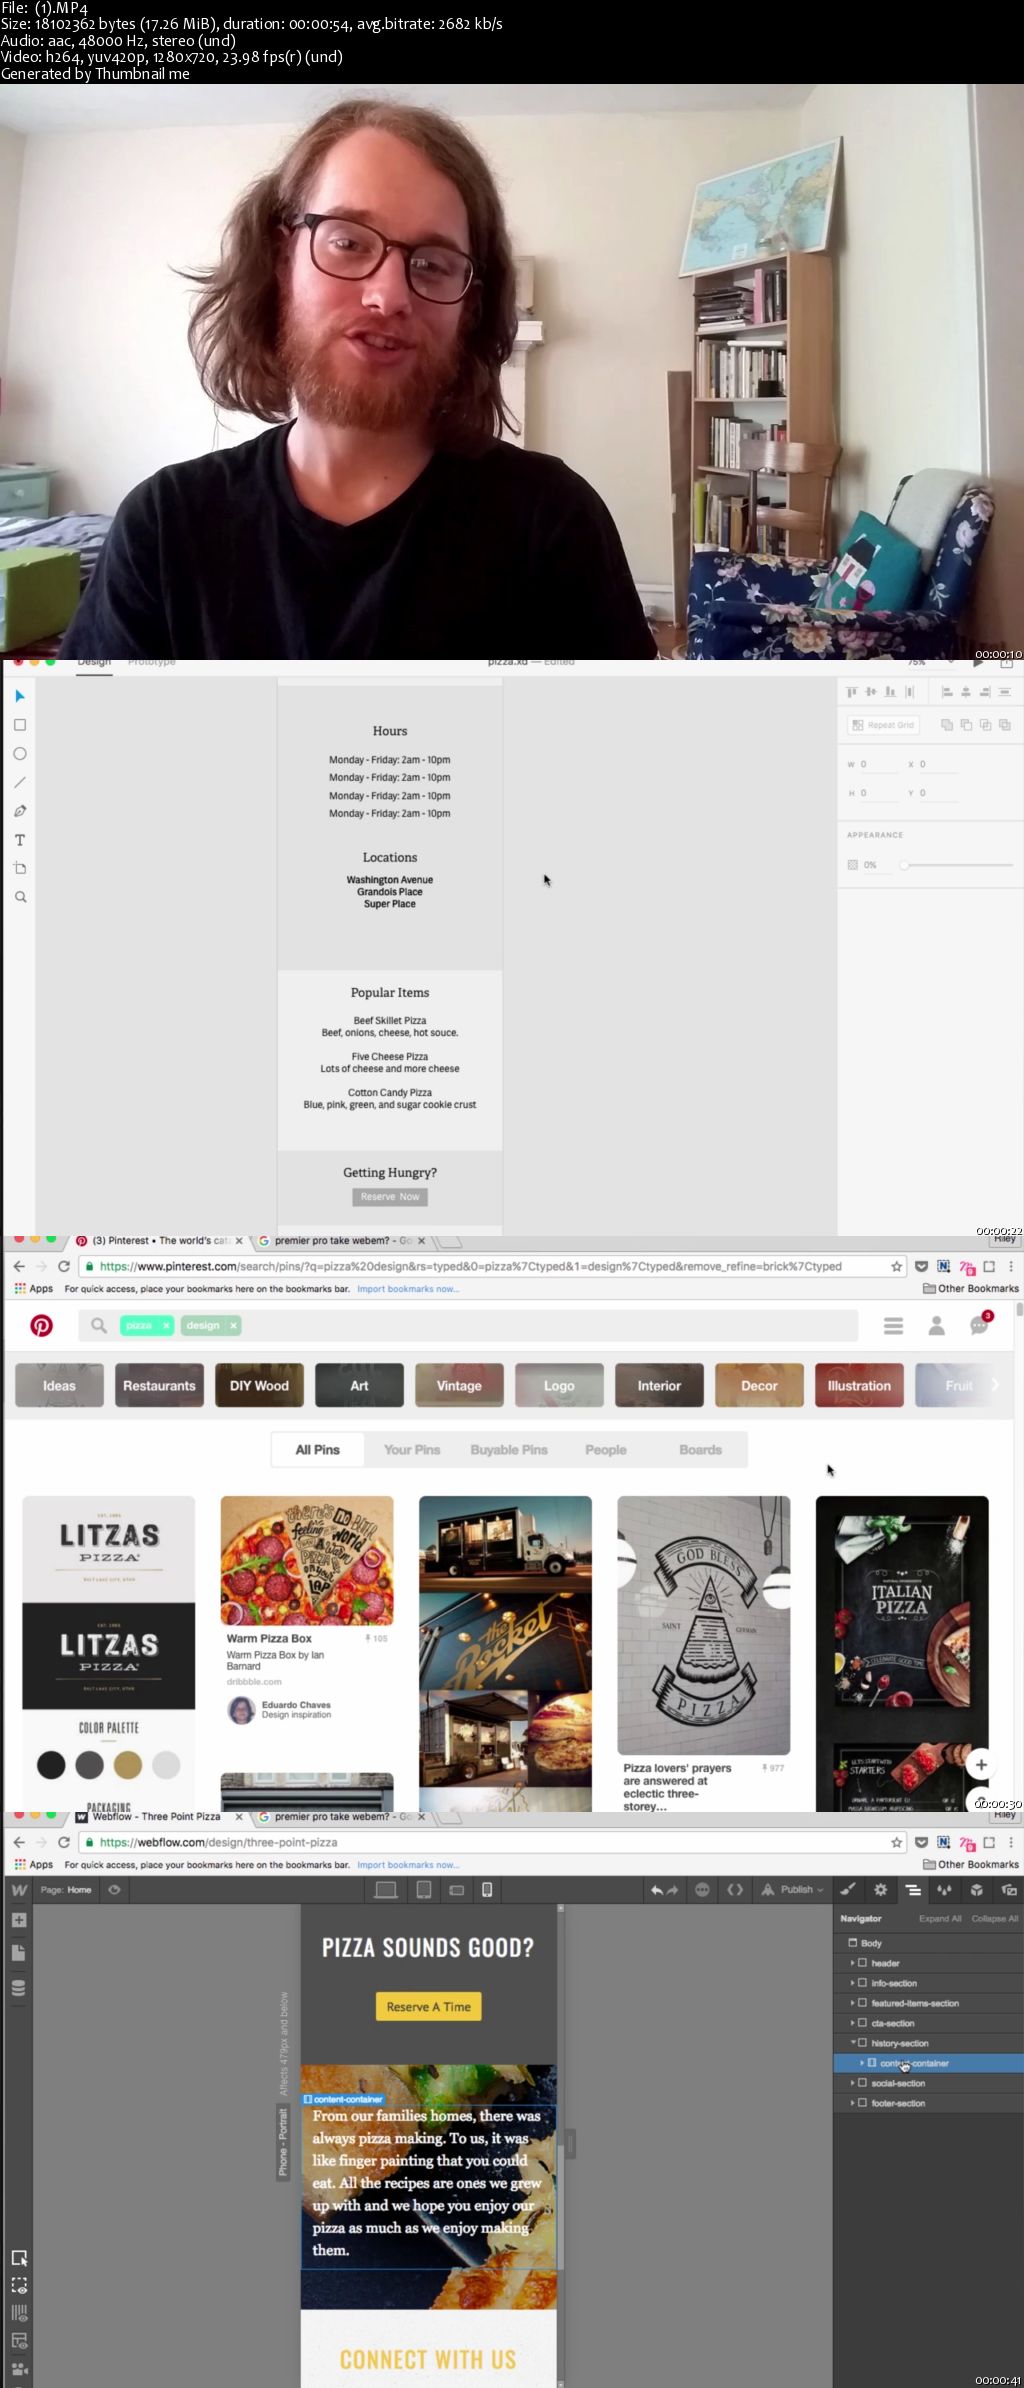Select the Illustration category tile
This screenshot has height=2388, width=1024.
tap(859, 1386)
